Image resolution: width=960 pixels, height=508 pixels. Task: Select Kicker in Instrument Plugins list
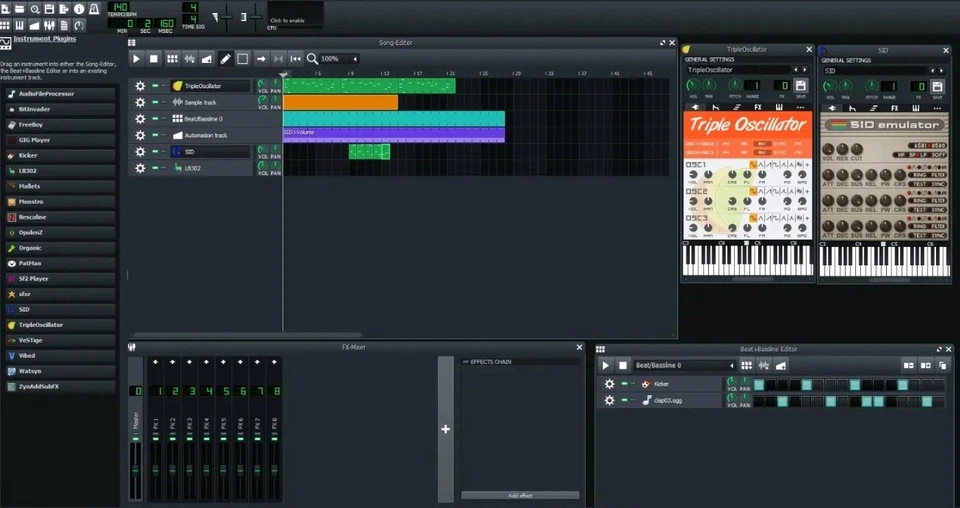(x=60, y=155)
